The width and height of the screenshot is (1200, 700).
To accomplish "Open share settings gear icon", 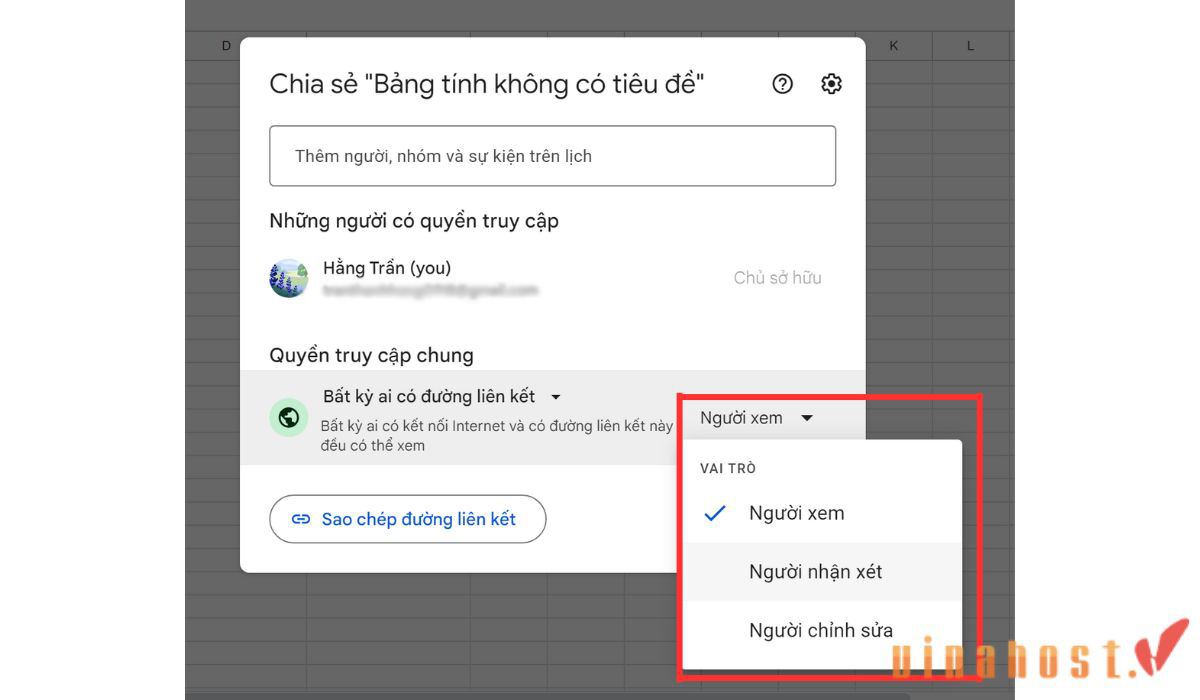I will coord(831,84).
